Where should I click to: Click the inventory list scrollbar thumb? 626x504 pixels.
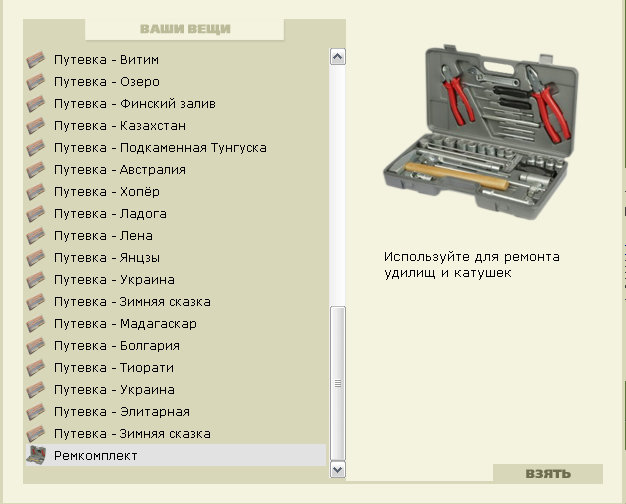(338, 383)
